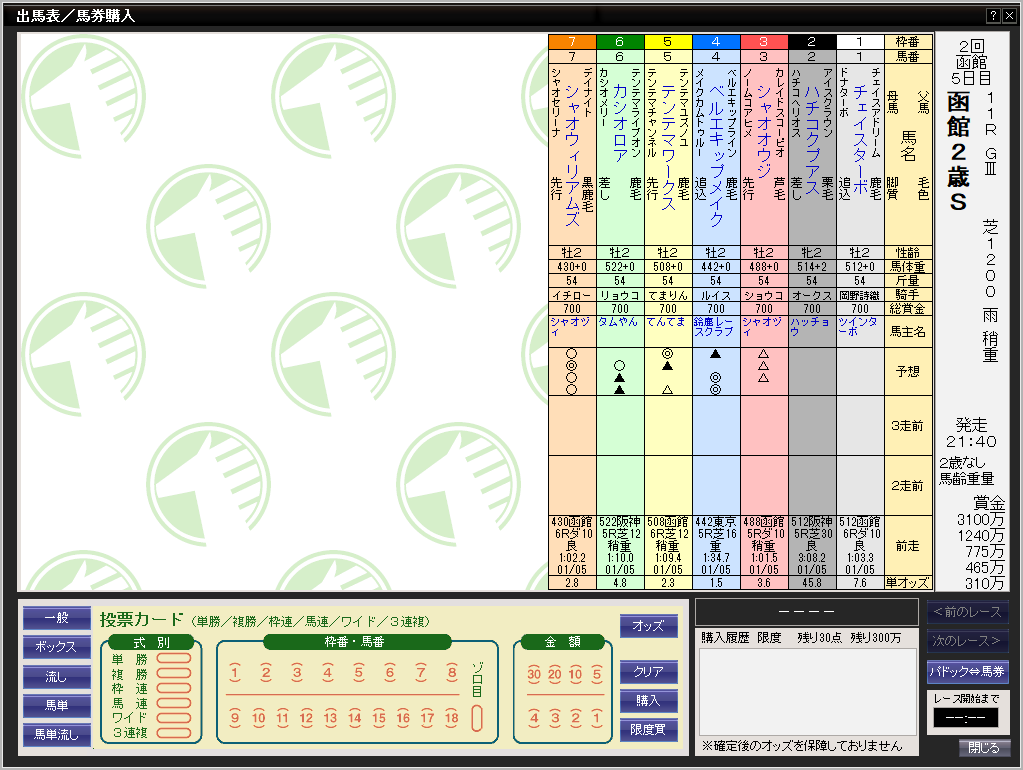
Task: Click jockey name 岡野詩織
Action: 860,295
